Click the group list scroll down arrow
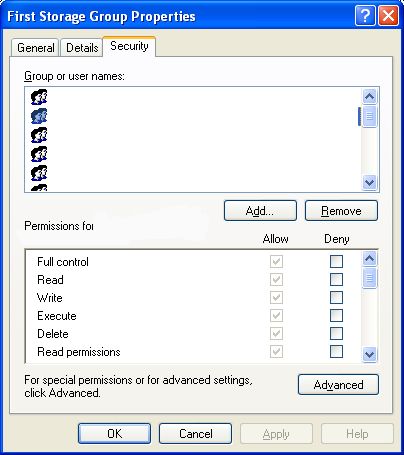 (x=369, y=182)
